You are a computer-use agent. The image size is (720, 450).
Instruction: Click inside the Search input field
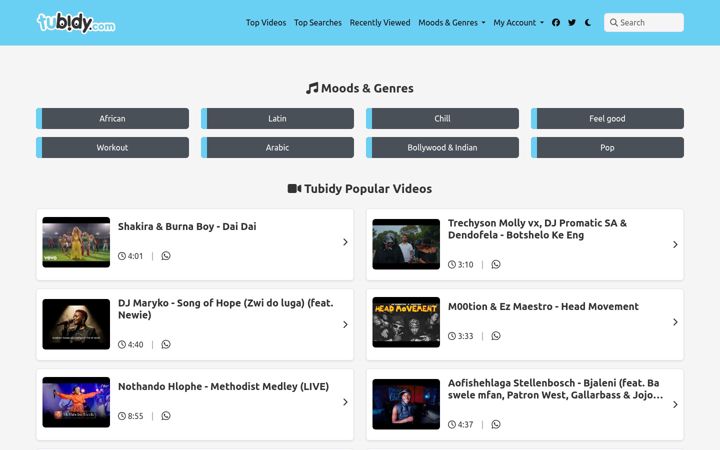coord(644,22)
